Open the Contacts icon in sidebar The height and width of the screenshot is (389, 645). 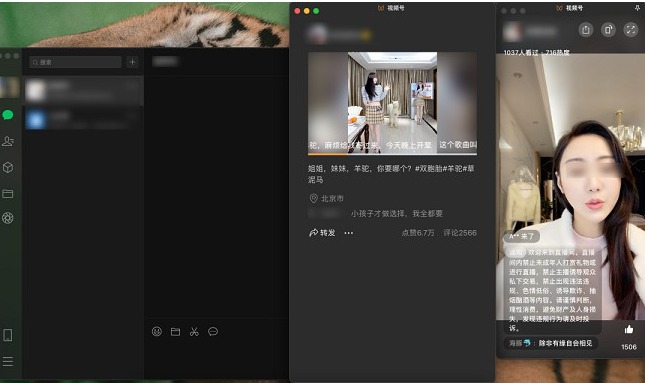tap(8, 141)
